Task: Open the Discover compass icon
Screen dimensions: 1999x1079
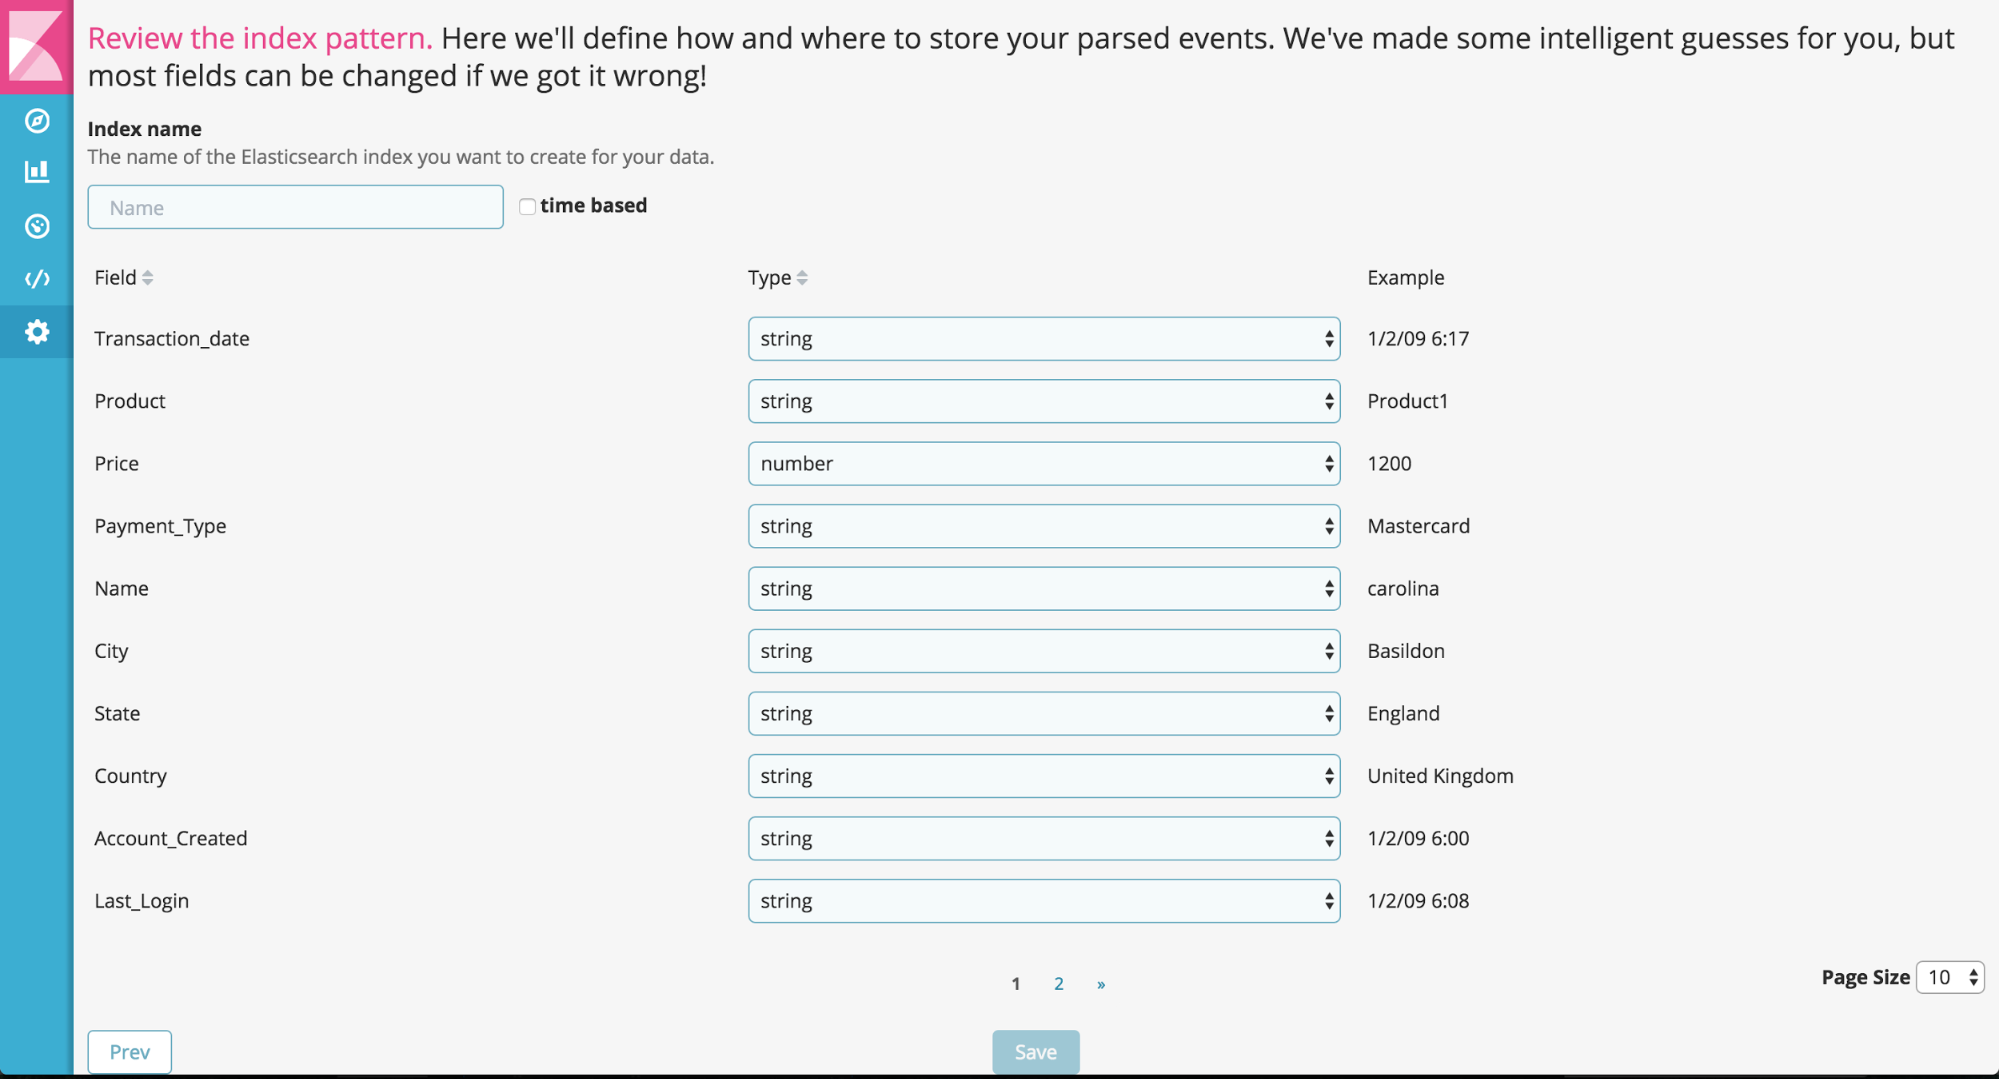Action: [37, 121]
